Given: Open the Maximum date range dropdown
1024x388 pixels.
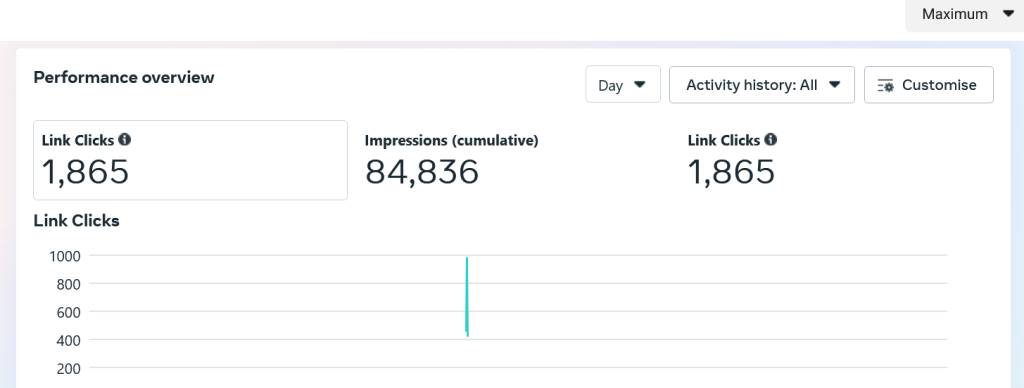Looking at the screenshot, I should [965, 14].
